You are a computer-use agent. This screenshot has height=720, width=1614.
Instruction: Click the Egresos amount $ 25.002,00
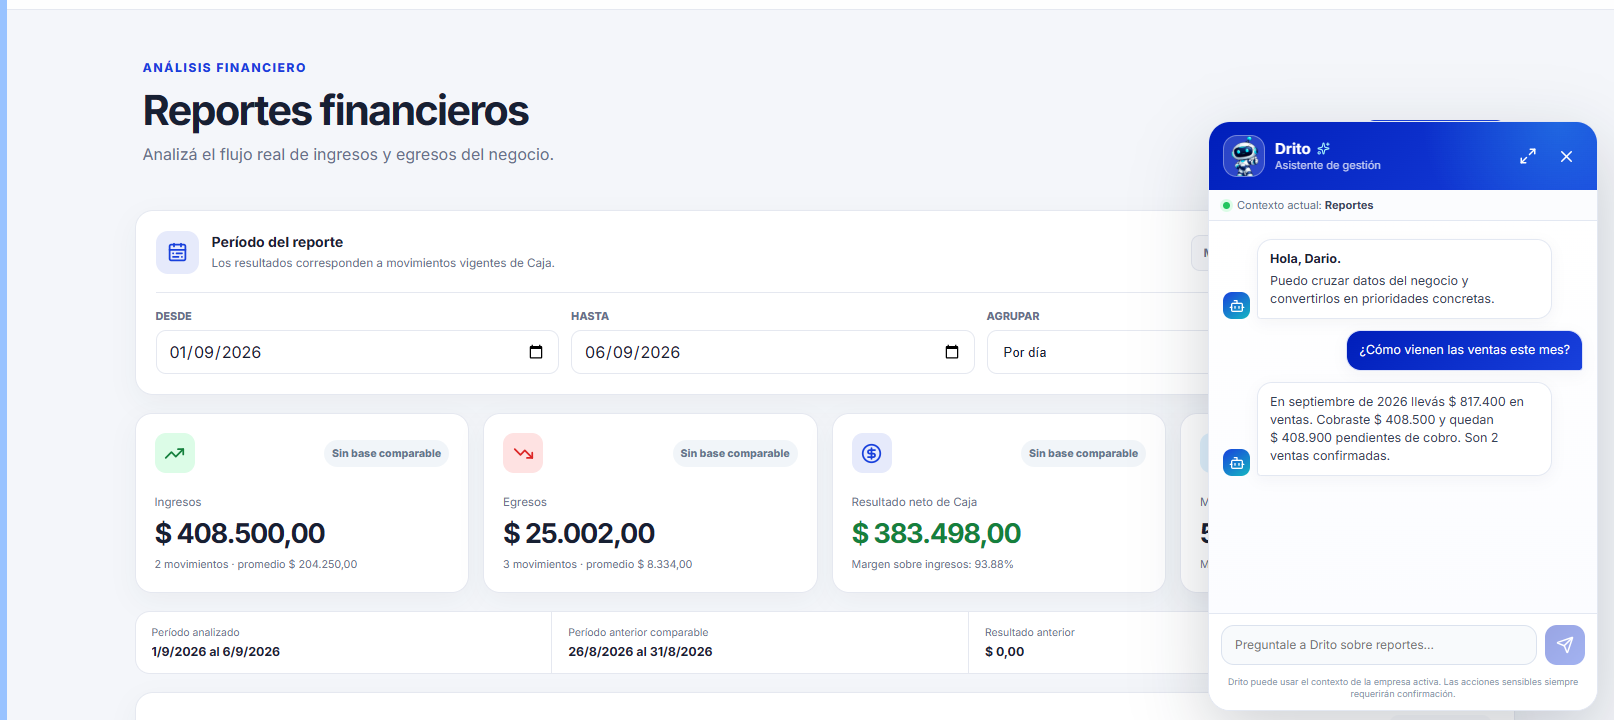(x=579, y=533)
